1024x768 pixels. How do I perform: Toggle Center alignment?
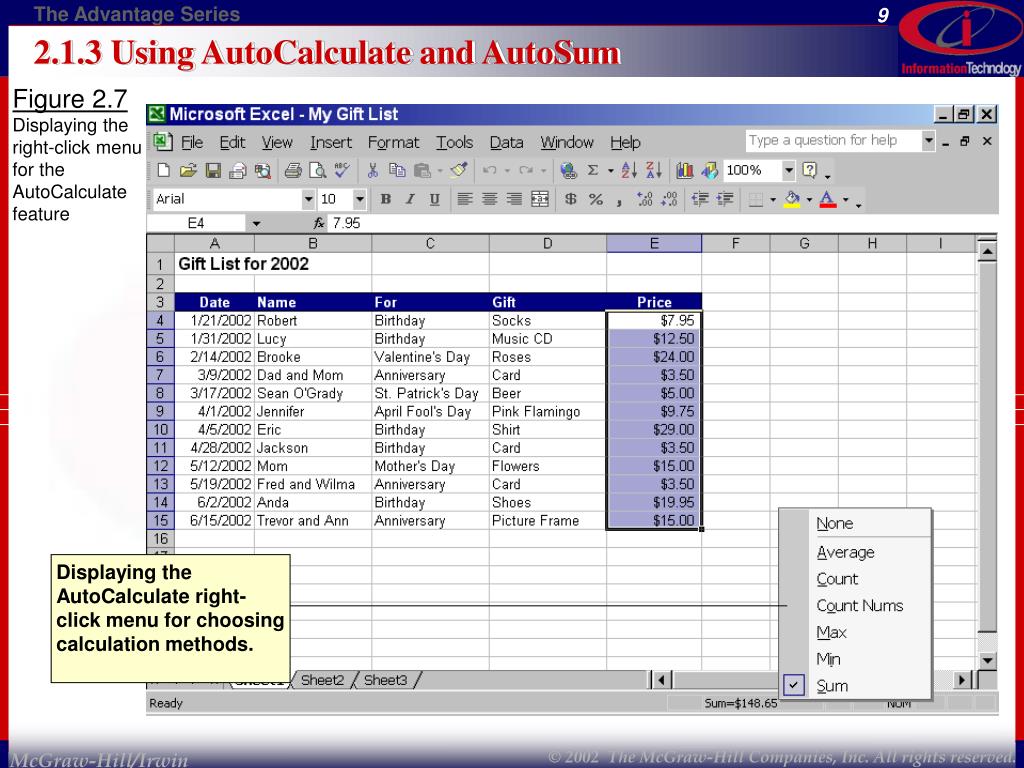pos(489,199)
